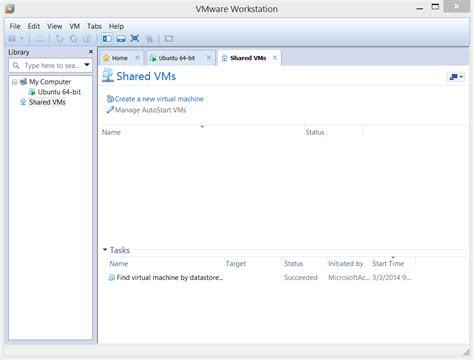This screenshot has height=360, width=474.
Task: Sort VM list by Status column
Action: click(315, 132)
